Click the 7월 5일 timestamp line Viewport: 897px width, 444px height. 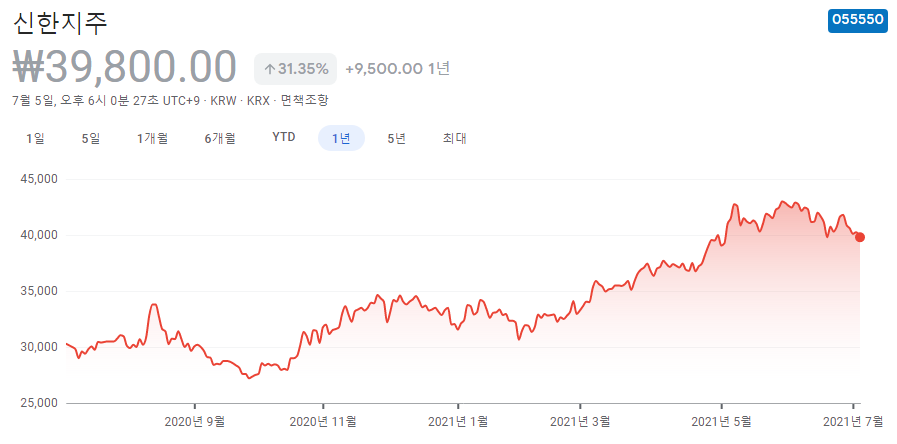click(170, 101)
